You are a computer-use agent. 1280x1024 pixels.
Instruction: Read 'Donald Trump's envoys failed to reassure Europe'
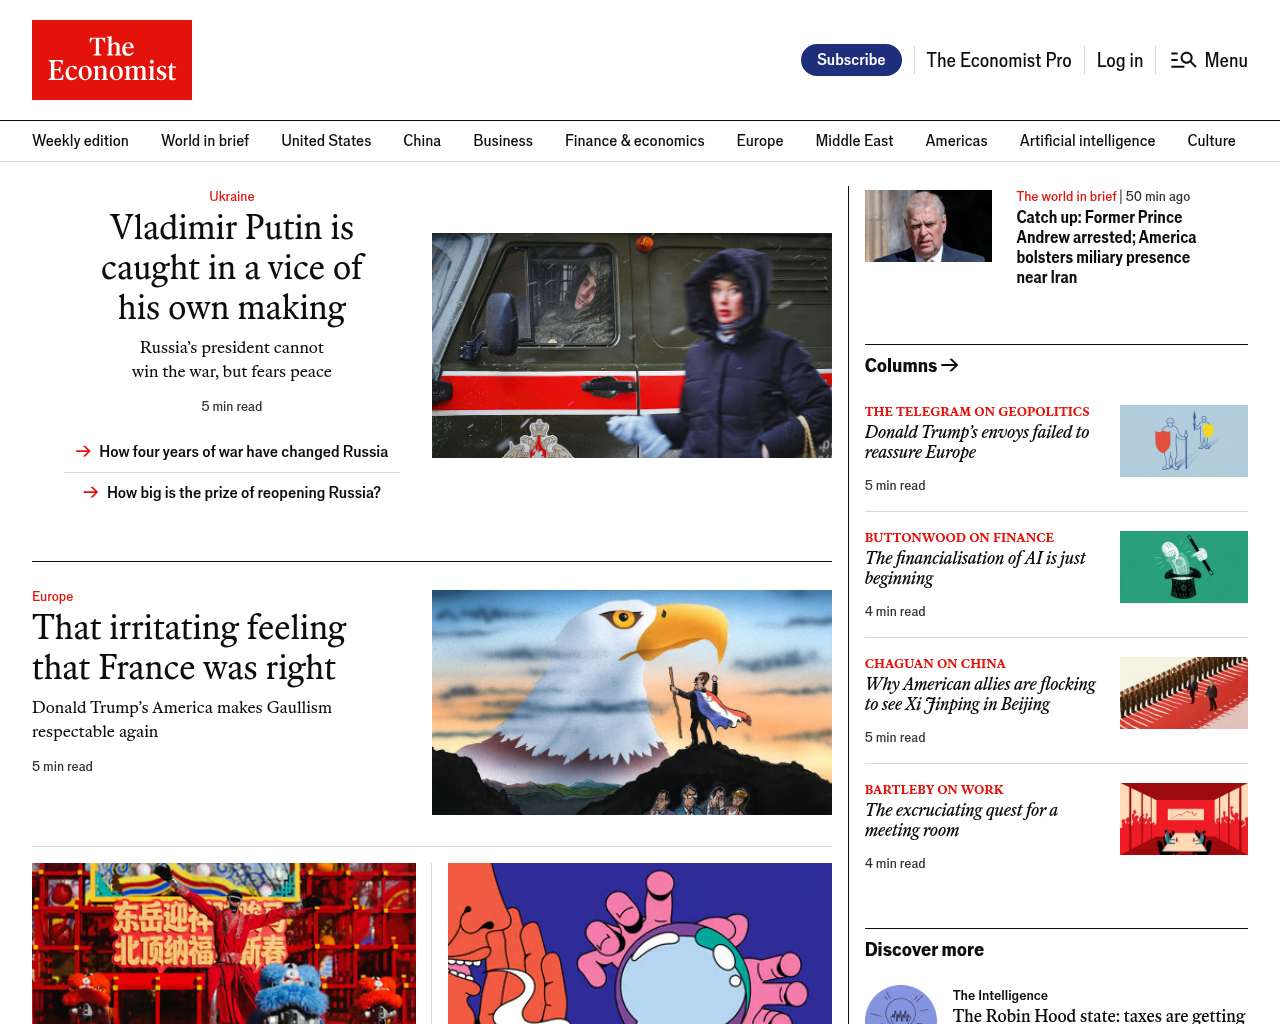pyautogui.click(x=977, y=442)
